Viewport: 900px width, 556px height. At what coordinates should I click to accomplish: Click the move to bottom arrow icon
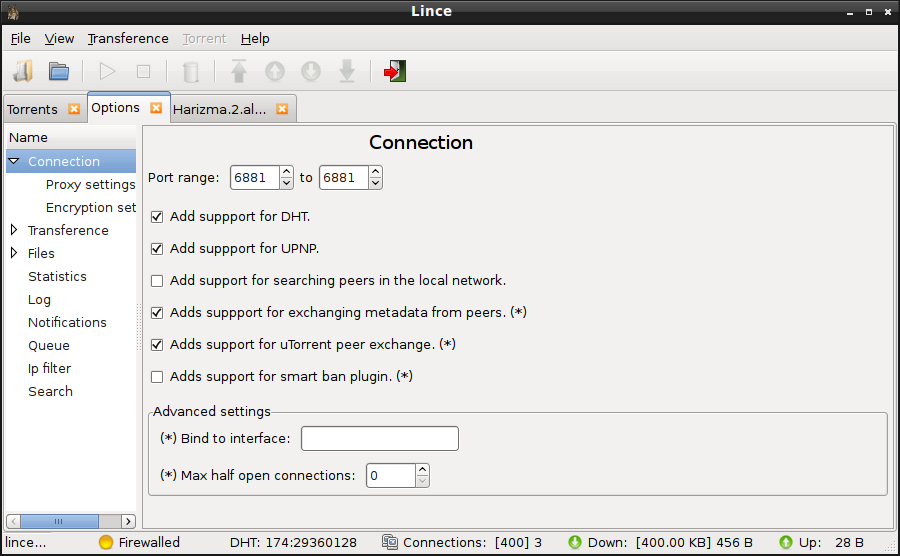[347, 72]
